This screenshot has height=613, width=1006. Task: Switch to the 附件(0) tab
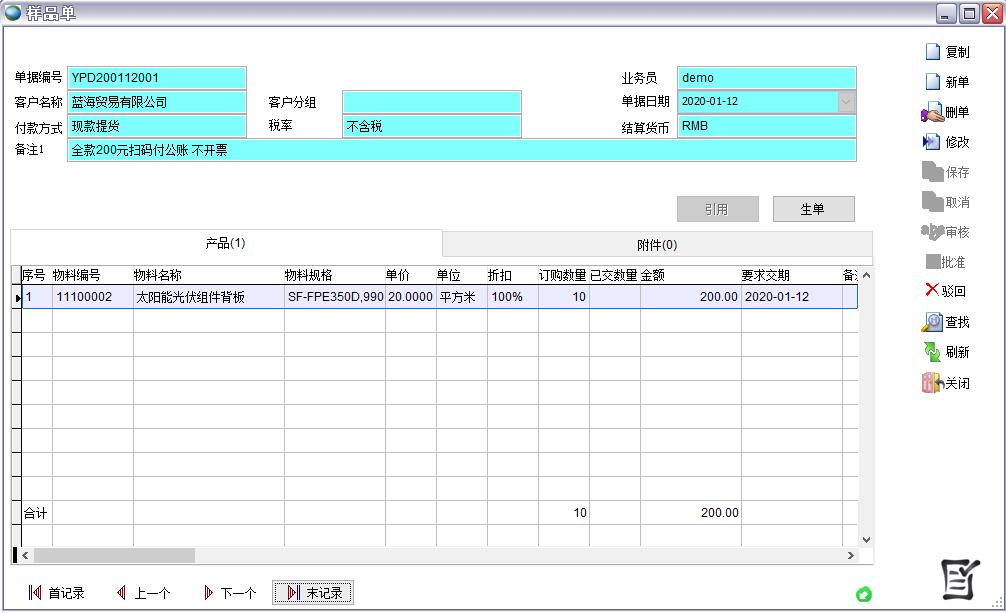(x=657, y=245)
